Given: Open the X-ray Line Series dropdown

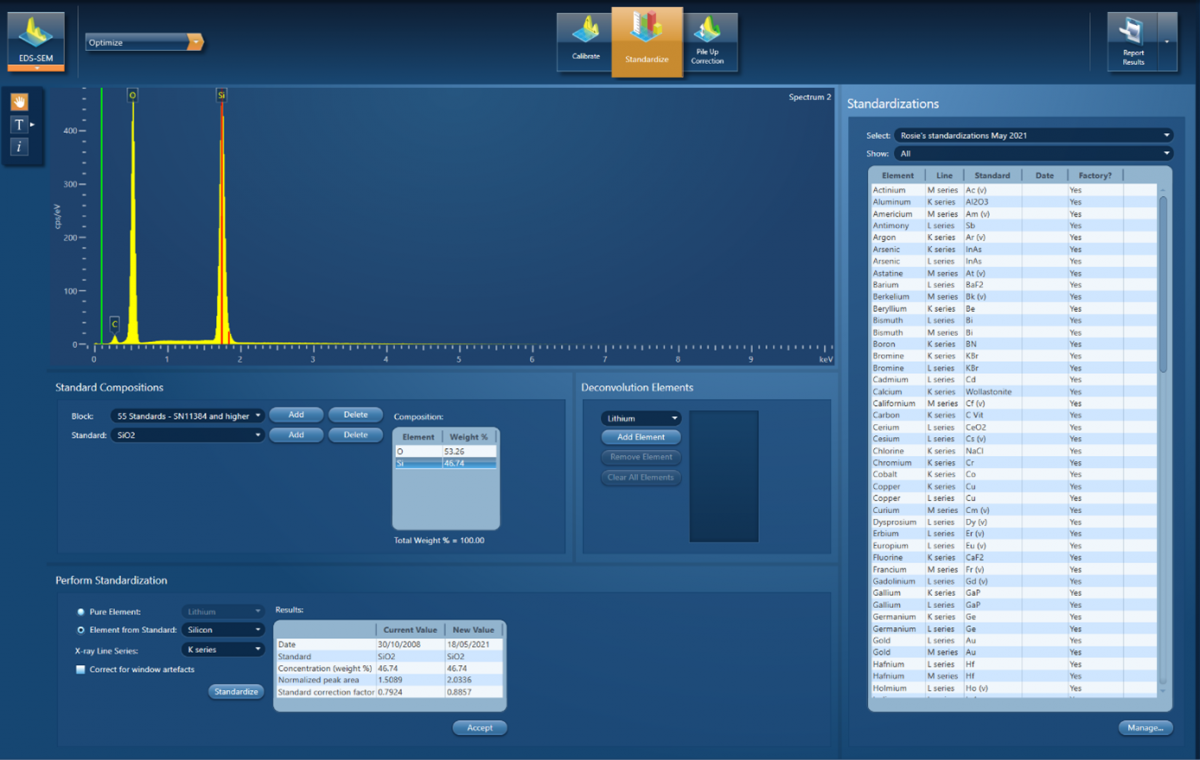Looking at the screenshot, I should (222, 649).
